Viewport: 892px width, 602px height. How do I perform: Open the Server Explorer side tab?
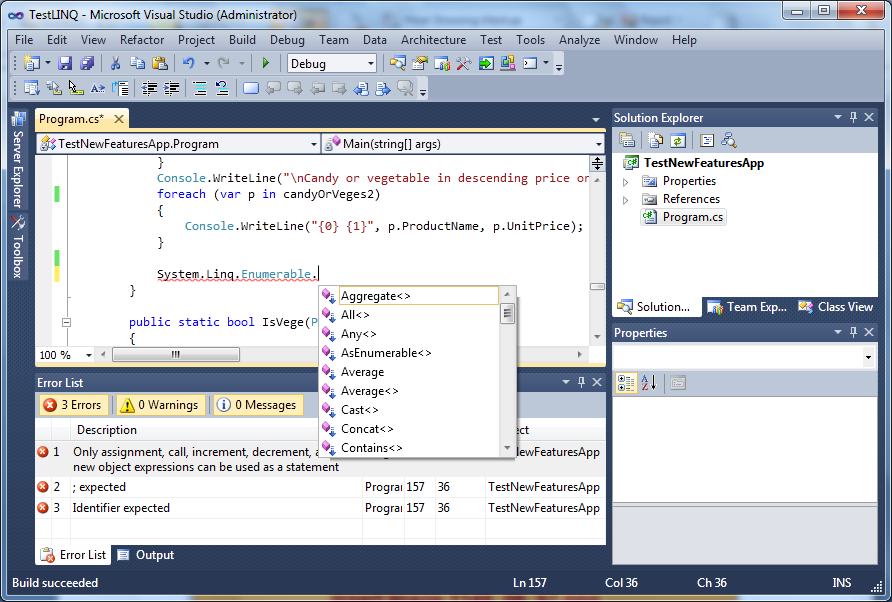point(18,160)
